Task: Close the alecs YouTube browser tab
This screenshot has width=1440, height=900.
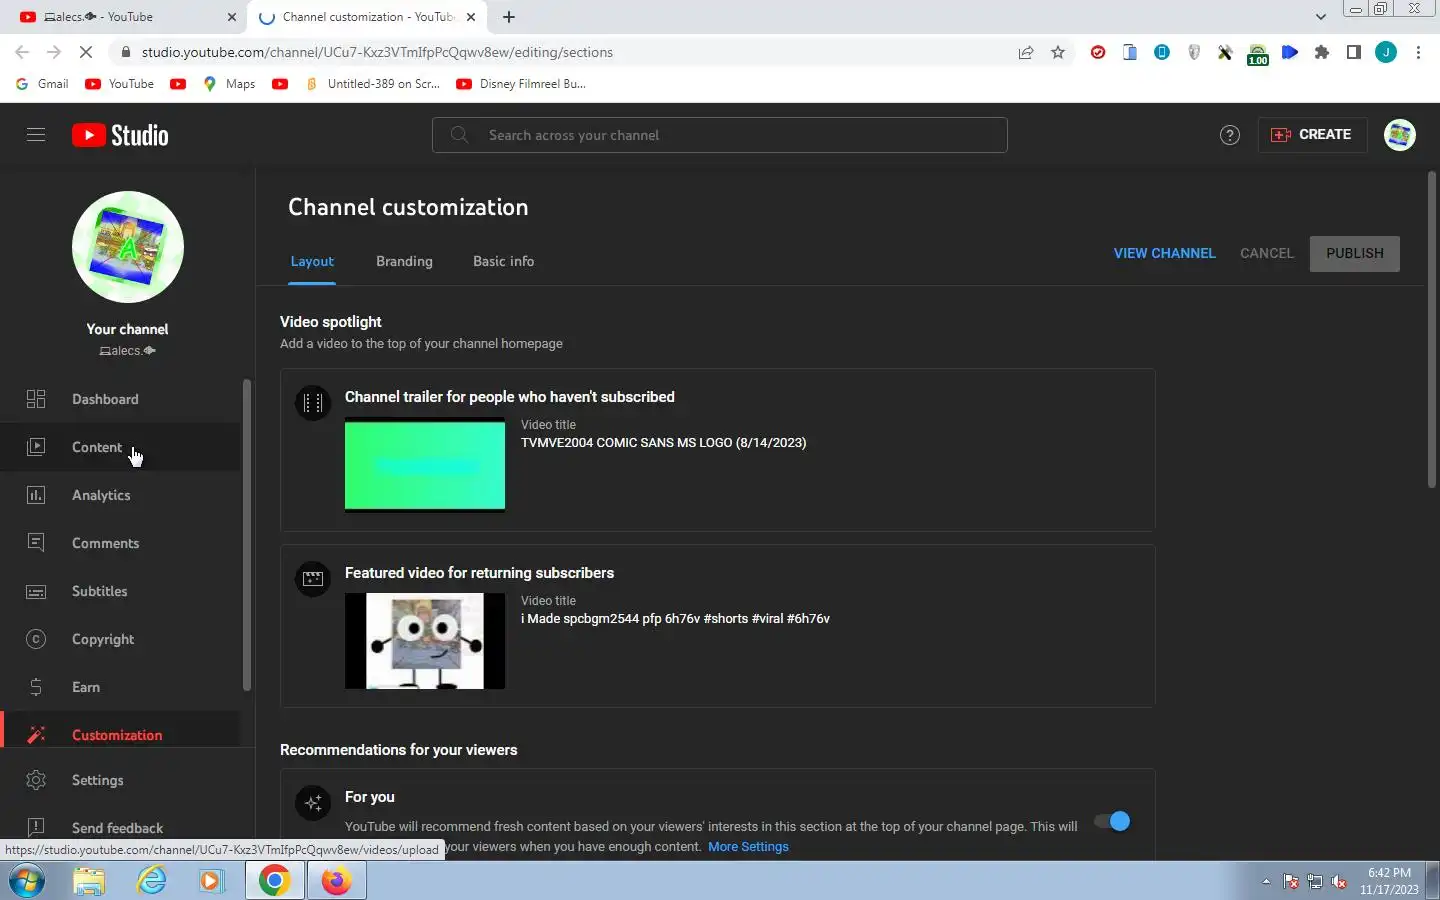Action: [x=232, y=17]
